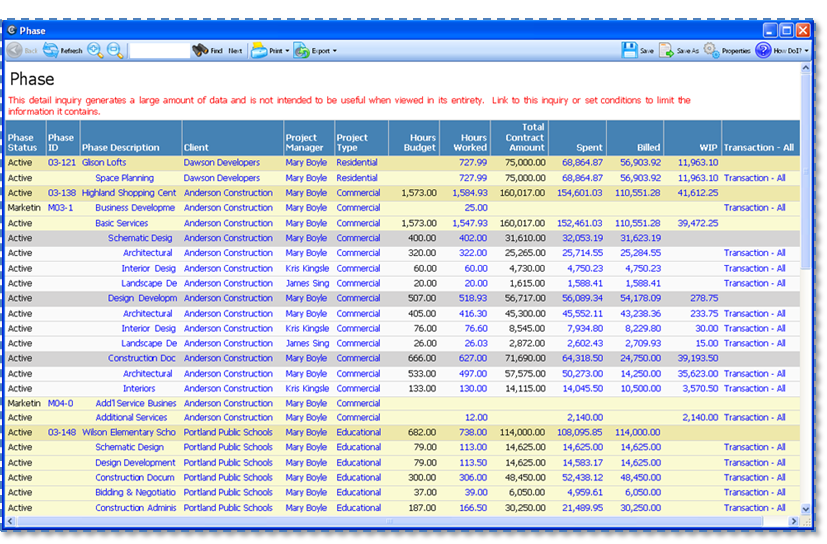The height and width of the screenshot is (544, 827).
Task: Click the Refresh toolbar icon
Action: click(x=50, y=50)
